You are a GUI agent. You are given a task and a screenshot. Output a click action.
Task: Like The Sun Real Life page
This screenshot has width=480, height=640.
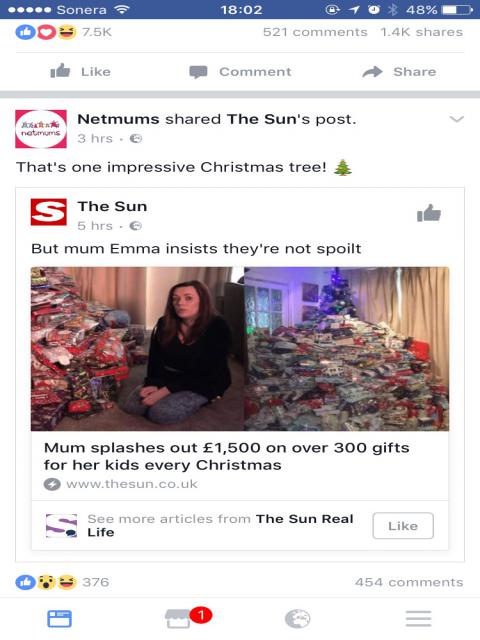pos(403,526)
